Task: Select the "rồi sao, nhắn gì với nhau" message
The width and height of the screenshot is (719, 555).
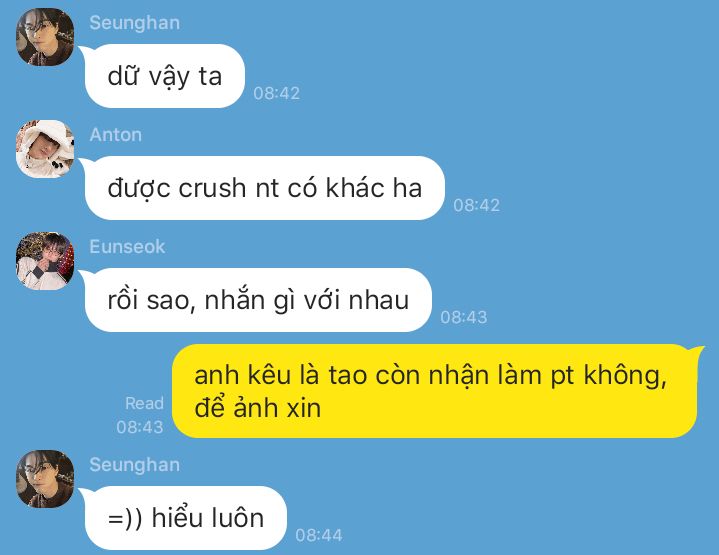Action: click(x=258, y=300)
